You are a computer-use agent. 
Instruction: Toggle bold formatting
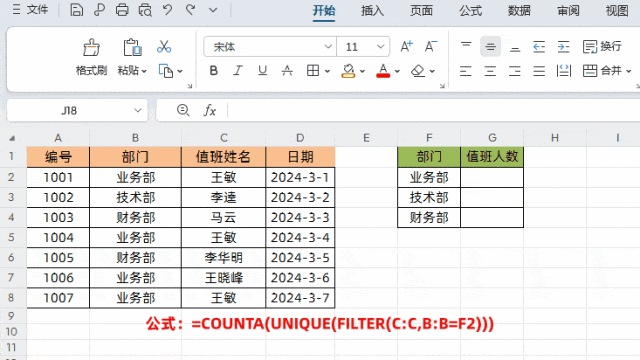coord(213,71)
